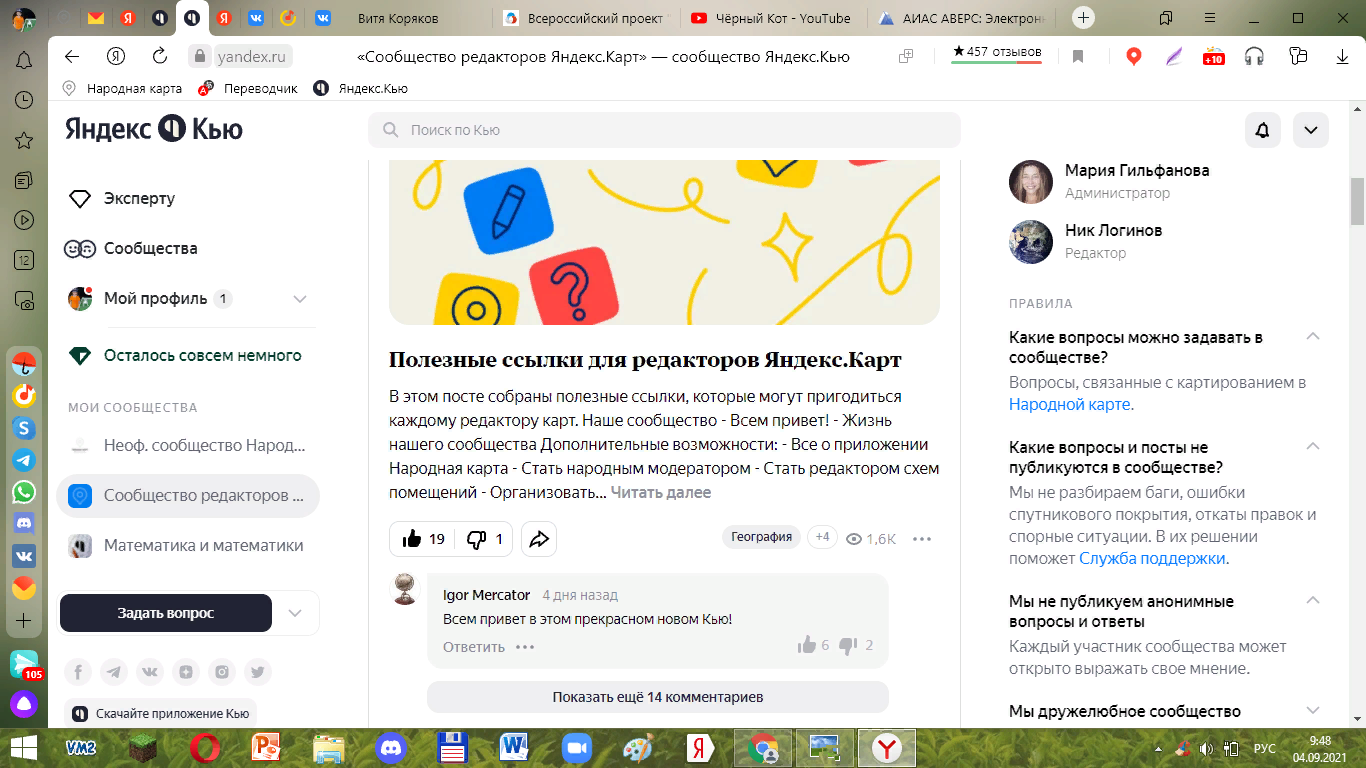The image size is (1366, 768).
Task: Open Zoom from the Windows taskbar
Action: coord(577,747)
